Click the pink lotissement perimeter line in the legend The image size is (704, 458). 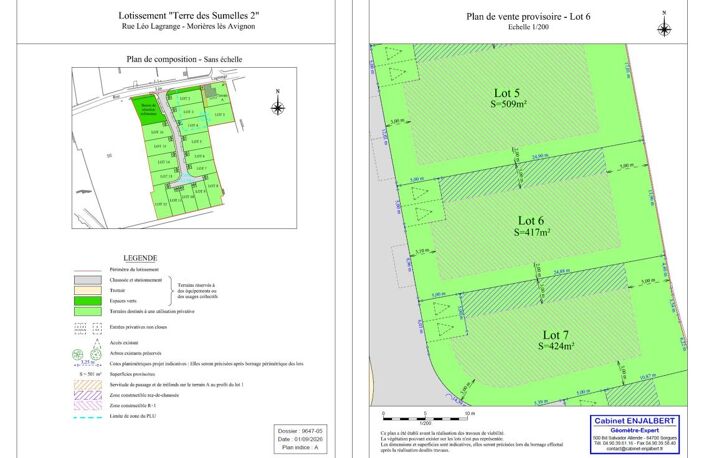(88, 271)
